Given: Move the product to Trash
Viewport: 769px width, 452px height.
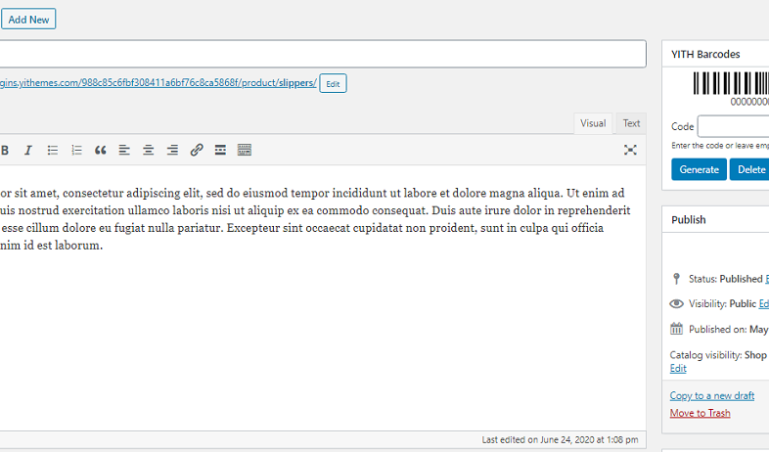Looking at the screenshot, I should pyautogui.click(x=700, y=413).
